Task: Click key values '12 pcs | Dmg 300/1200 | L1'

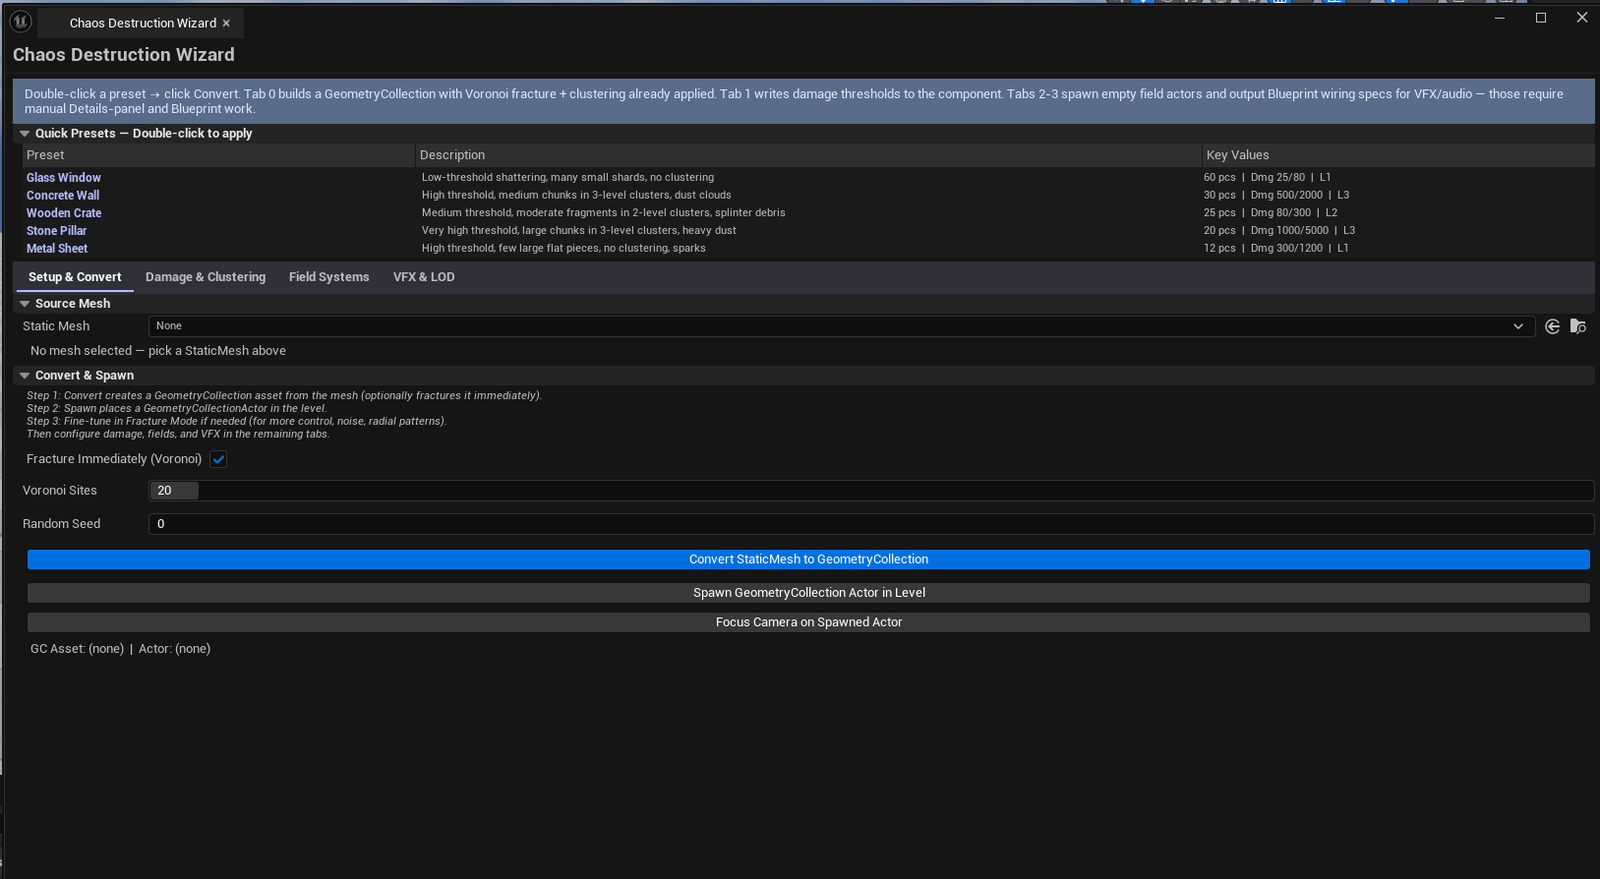Action: [x=1276, y=249]
